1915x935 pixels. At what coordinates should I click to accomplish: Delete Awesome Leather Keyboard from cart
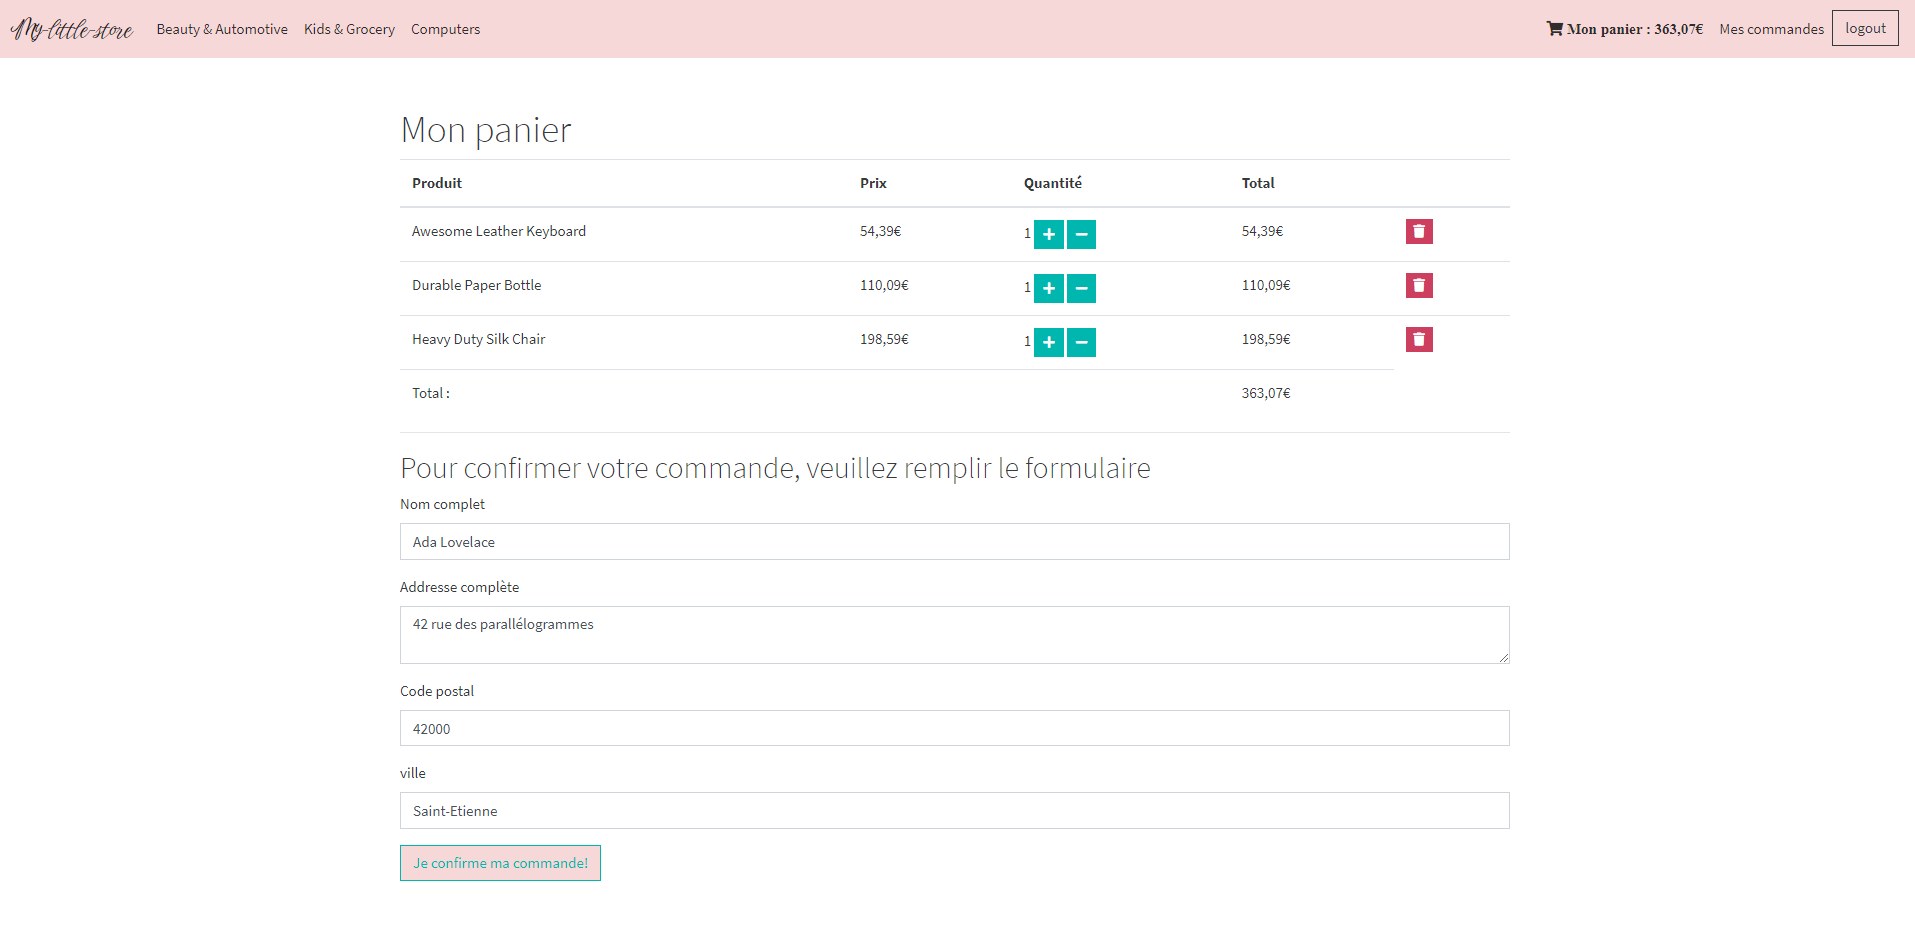click(x=1418, y=232)
